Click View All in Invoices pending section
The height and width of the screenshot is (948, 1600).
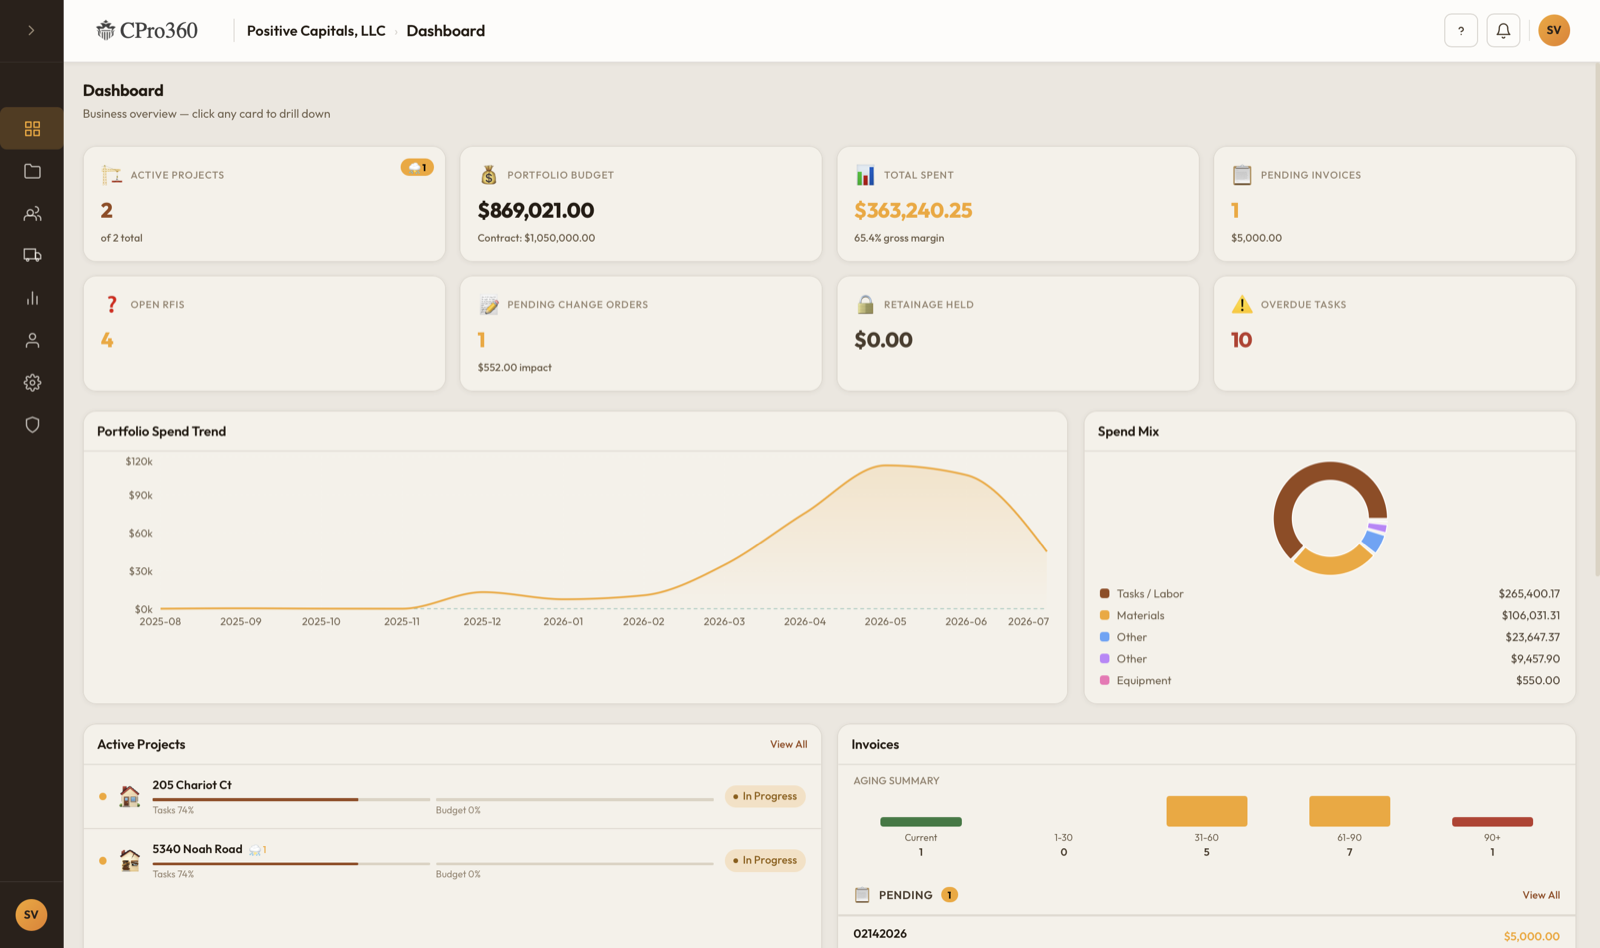tap(1541, 895)
